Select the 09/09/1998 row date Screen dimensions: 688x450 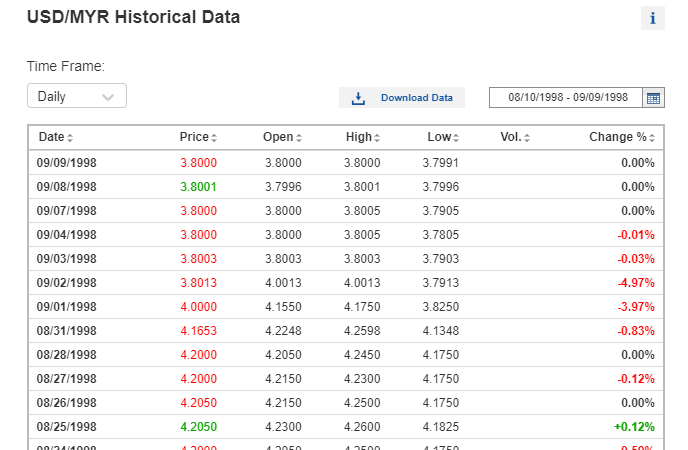coord(67,163)
